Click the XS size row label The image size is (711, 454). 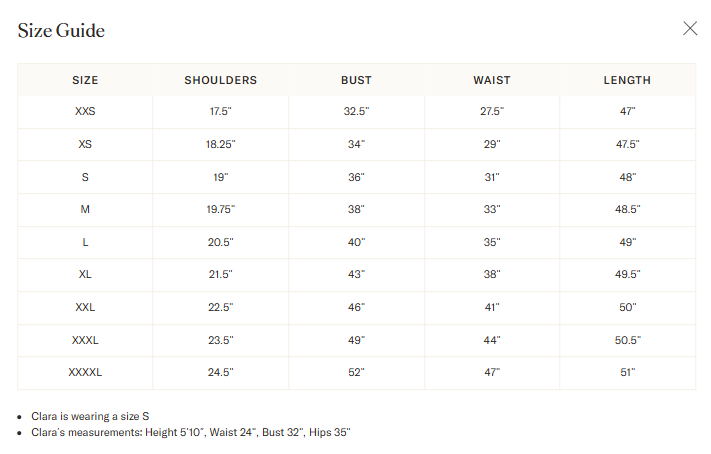coord(85,145)
